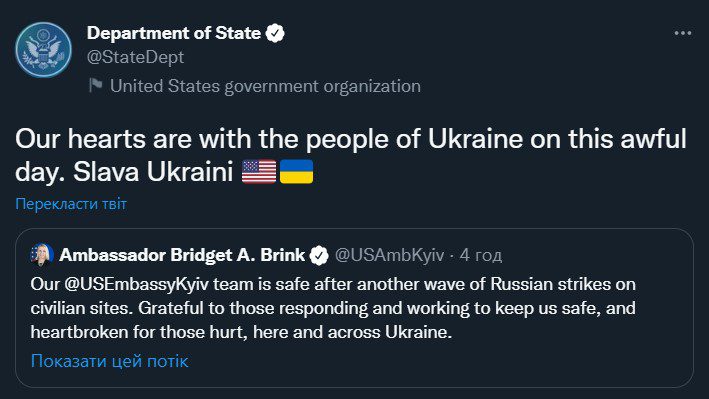Click the @USEmbassyKyiv mention in quoted tweet

[137, 285]
